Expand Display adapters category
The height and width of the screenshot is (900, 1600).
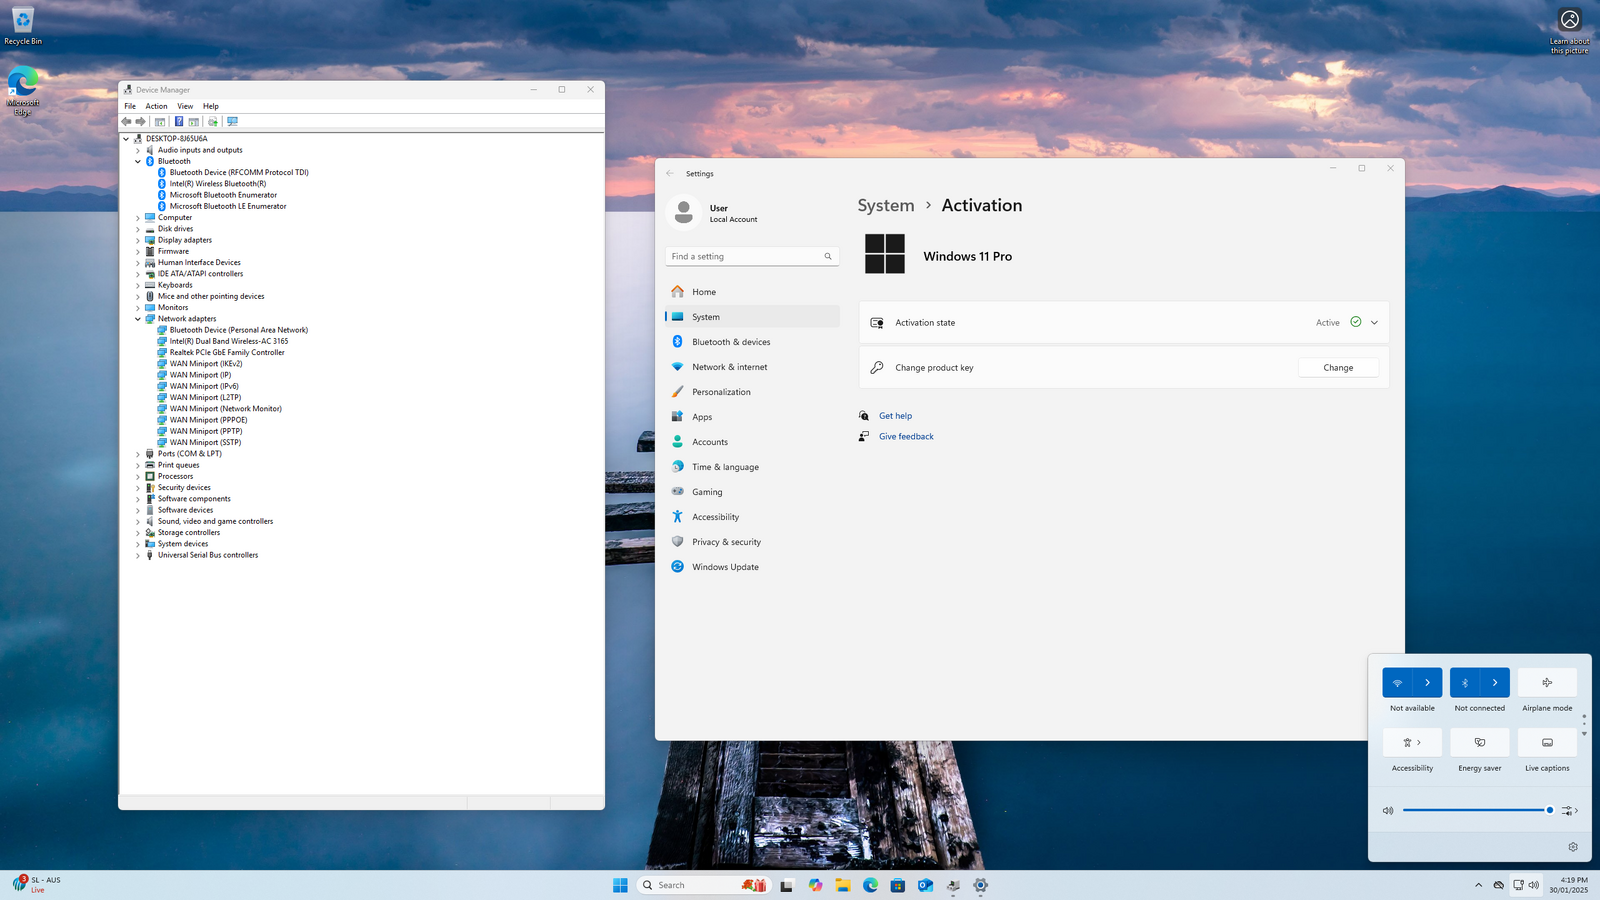point(138,240)
